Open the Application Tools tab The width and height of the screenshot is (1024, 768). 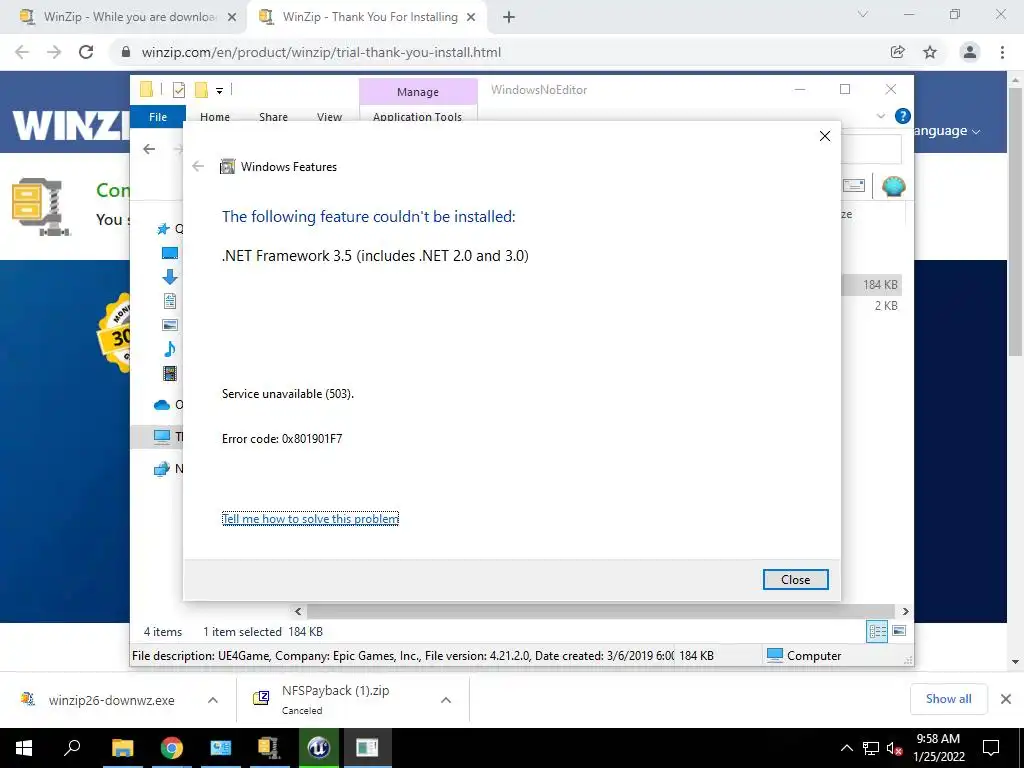tap(417, 117)
